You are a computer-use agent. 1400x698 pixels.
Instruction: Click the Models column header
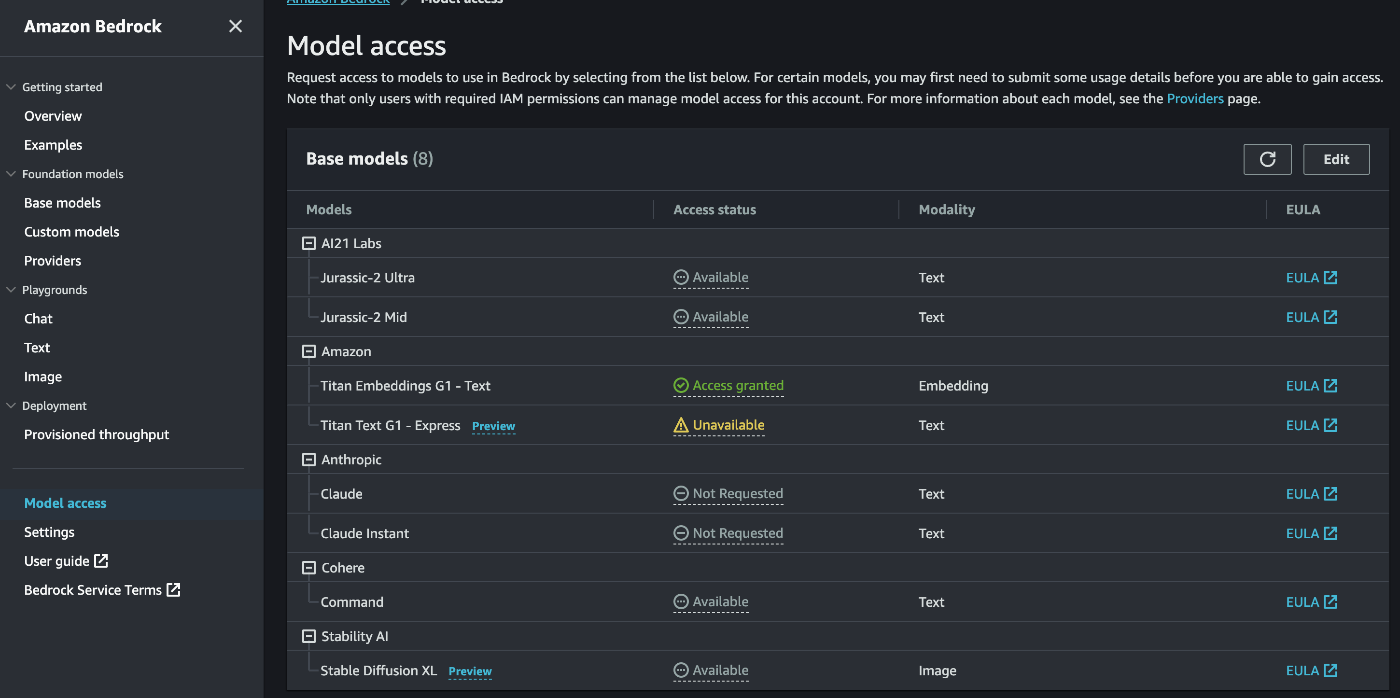329,210
